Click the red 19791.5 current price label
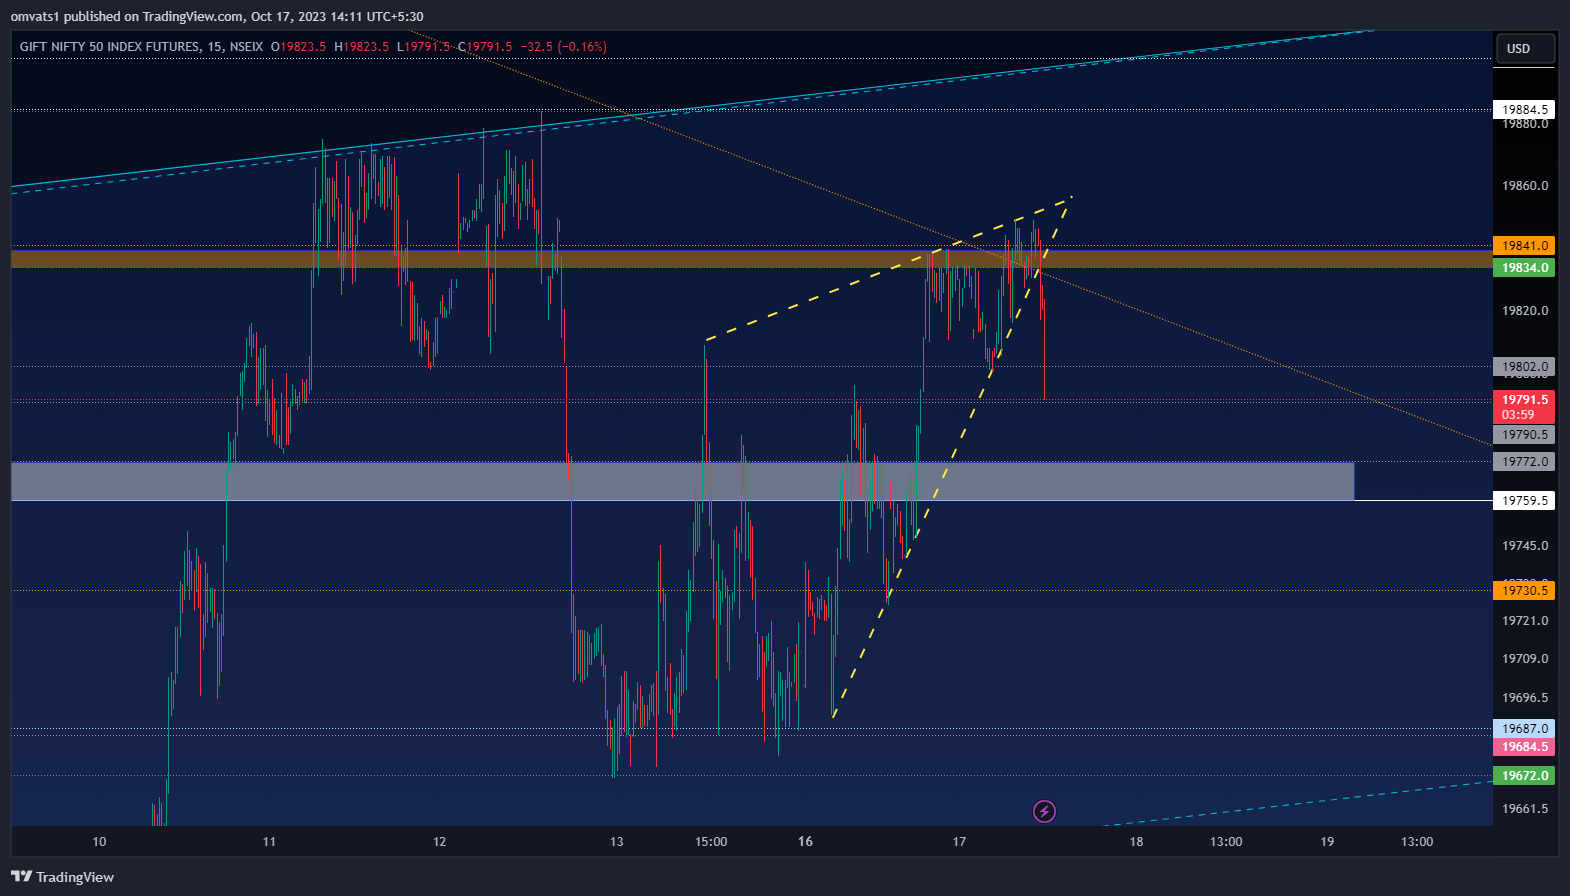 1524,400
